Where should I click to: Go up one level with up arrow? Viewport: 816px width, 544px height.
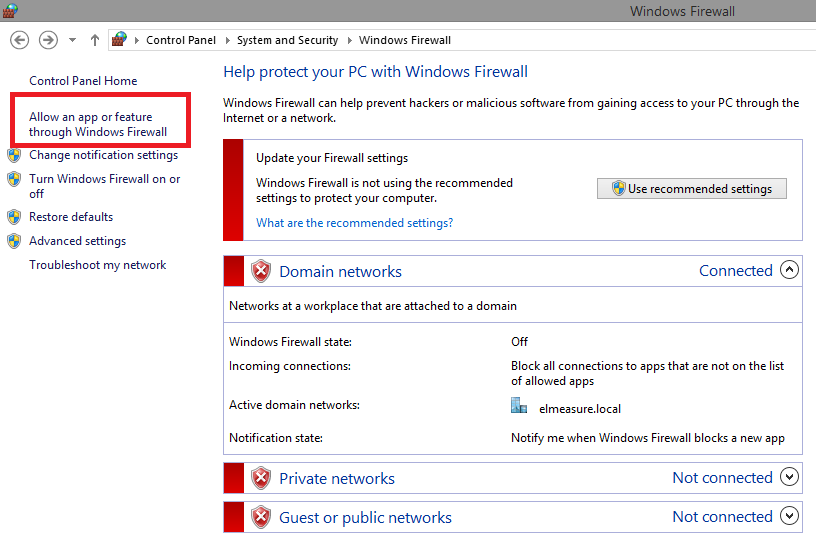[95, 40]
